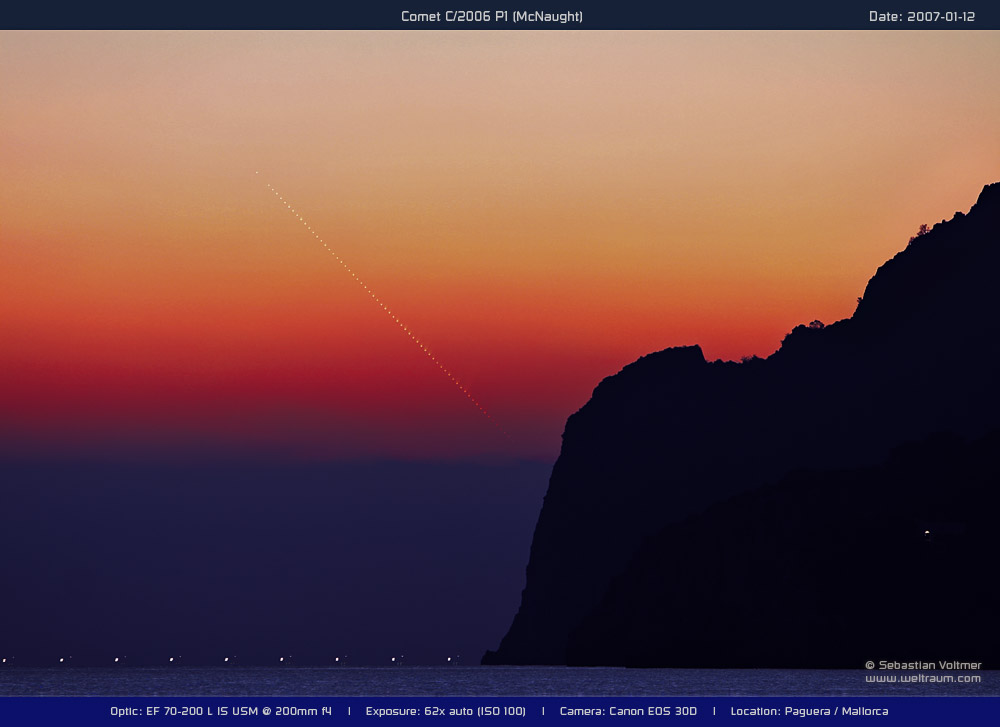This screenshot has width=1000, height=727.
Task: Click the Optic: EF 70-200 lens info
Action: [221, 711]
